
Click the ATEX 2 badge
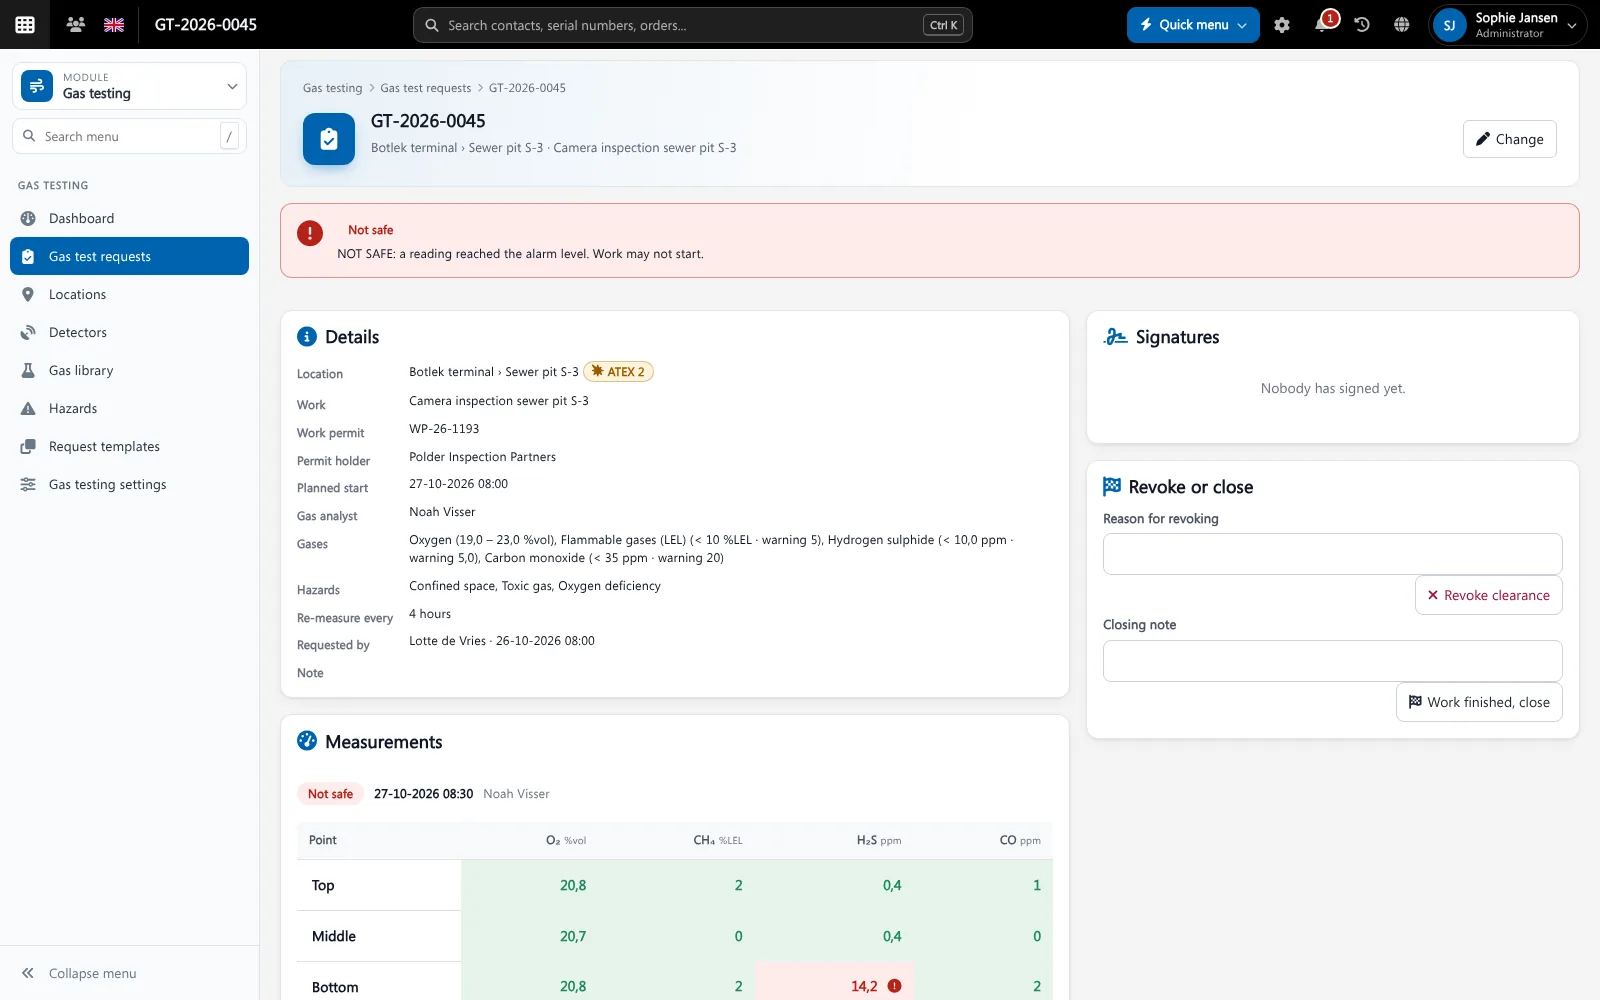pos(618,371)
